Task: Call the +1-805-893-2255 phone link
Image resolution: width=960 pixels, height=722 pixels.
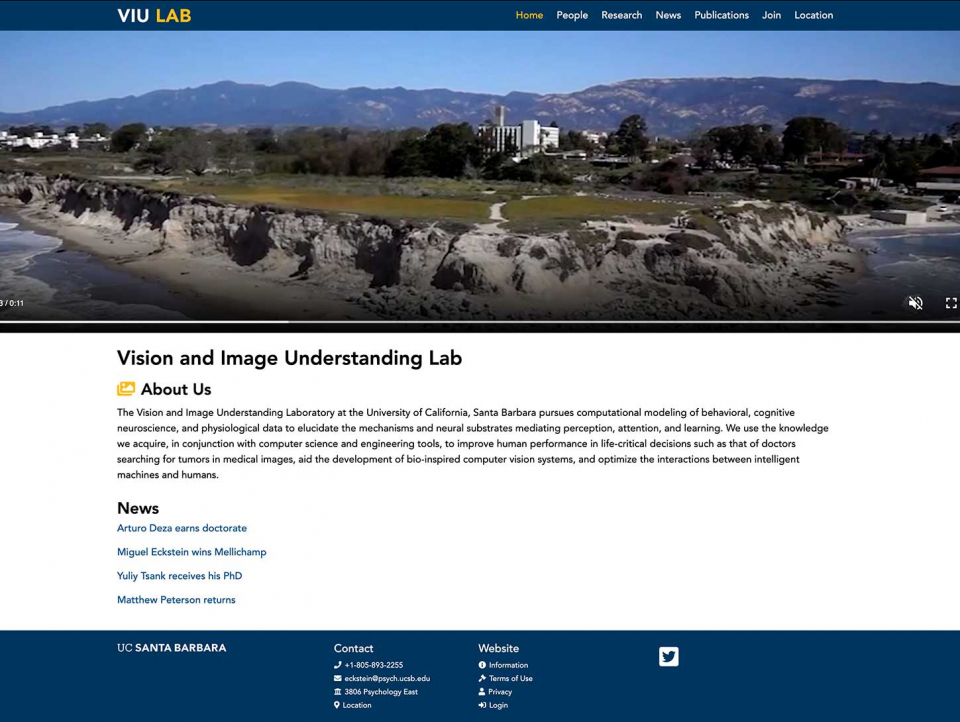Action: click(373, 665)
